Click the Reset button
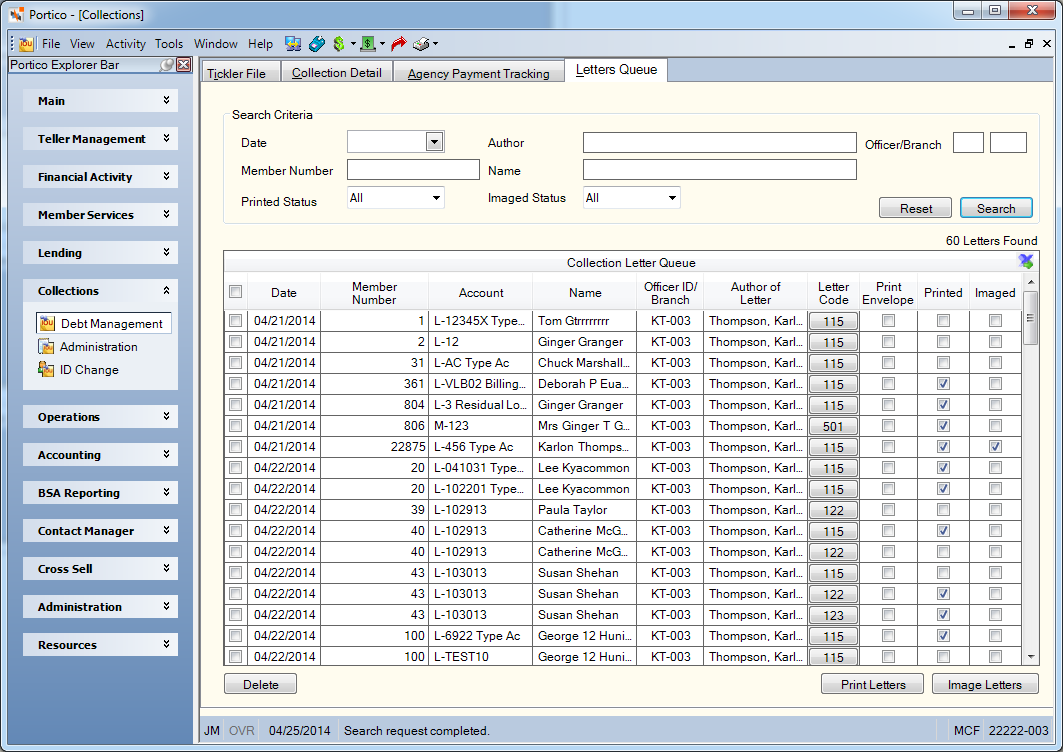Image resolution: width=1063 pixels, height=752 pixels. [x=915, y=208]
